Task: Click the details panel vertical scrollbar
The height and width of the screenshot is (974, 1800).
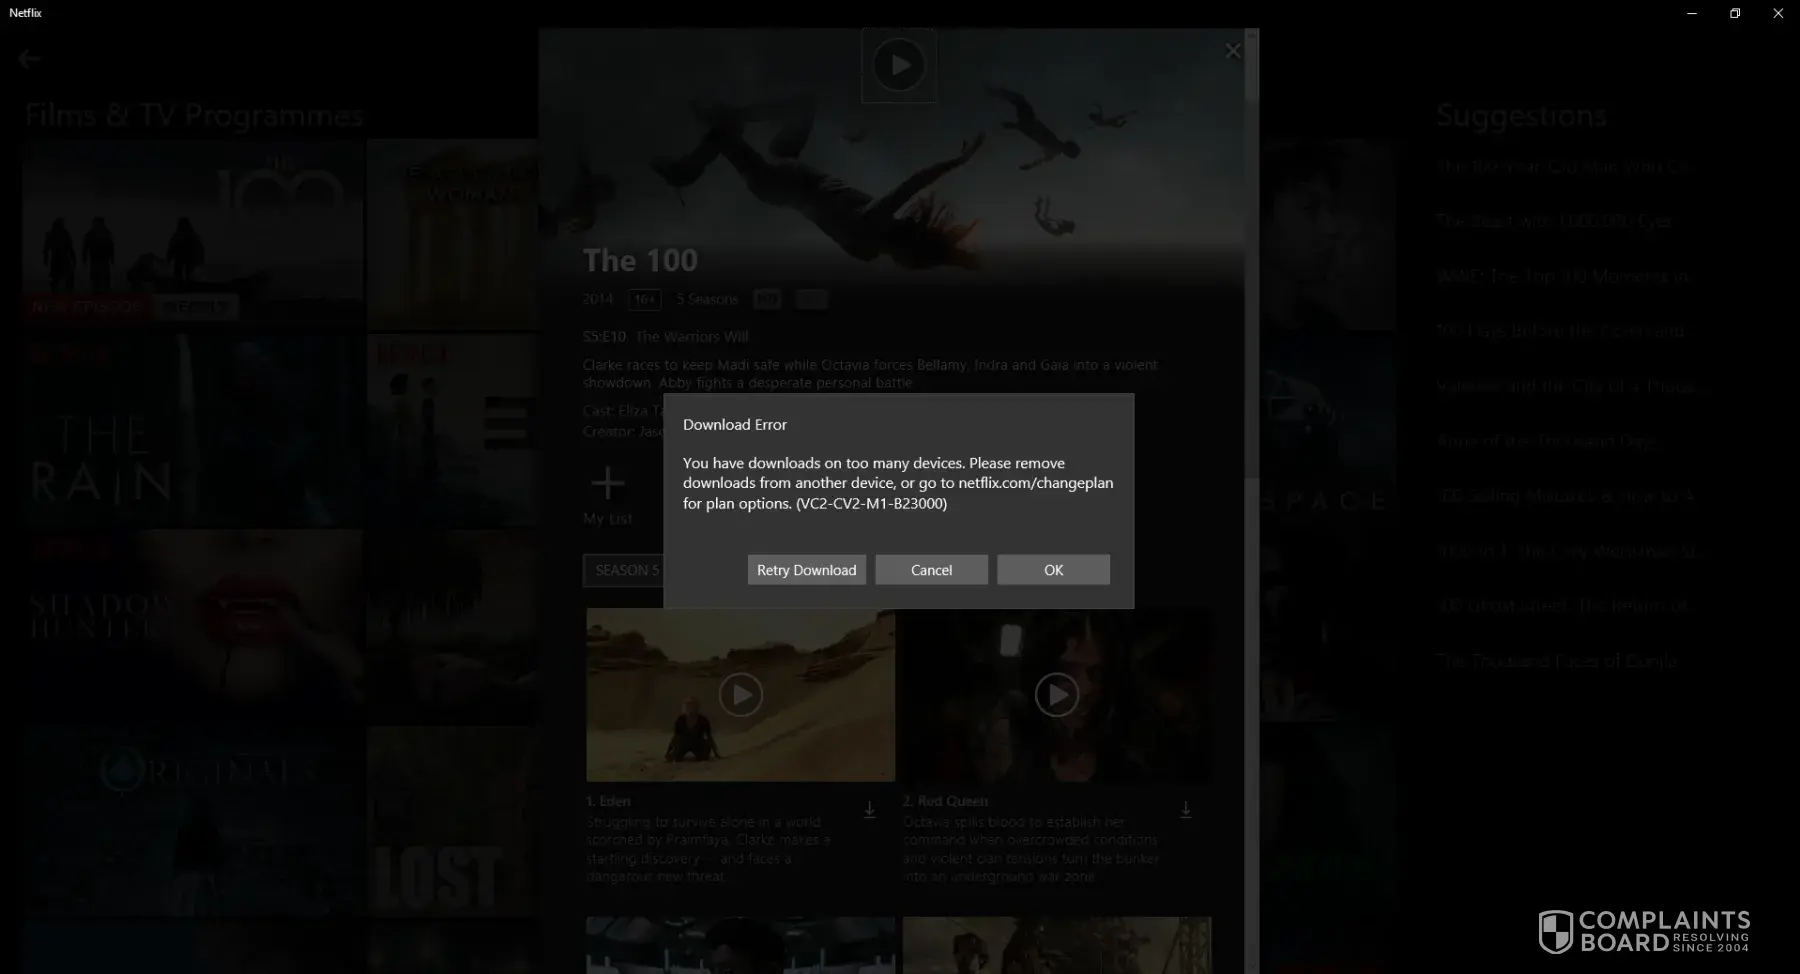Action: (x=1252, y=500)
